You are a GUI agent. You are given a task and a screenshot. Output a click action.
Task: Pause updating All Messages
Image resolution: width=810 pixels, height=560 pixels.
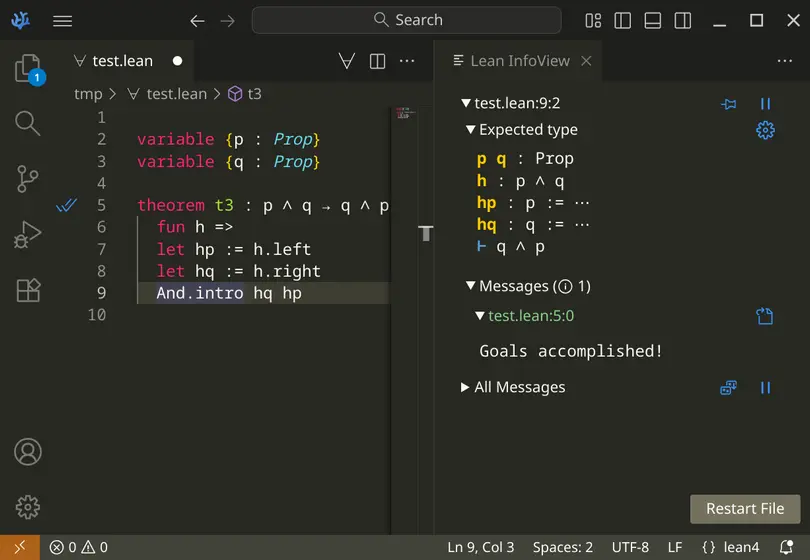tap(766, 387)
